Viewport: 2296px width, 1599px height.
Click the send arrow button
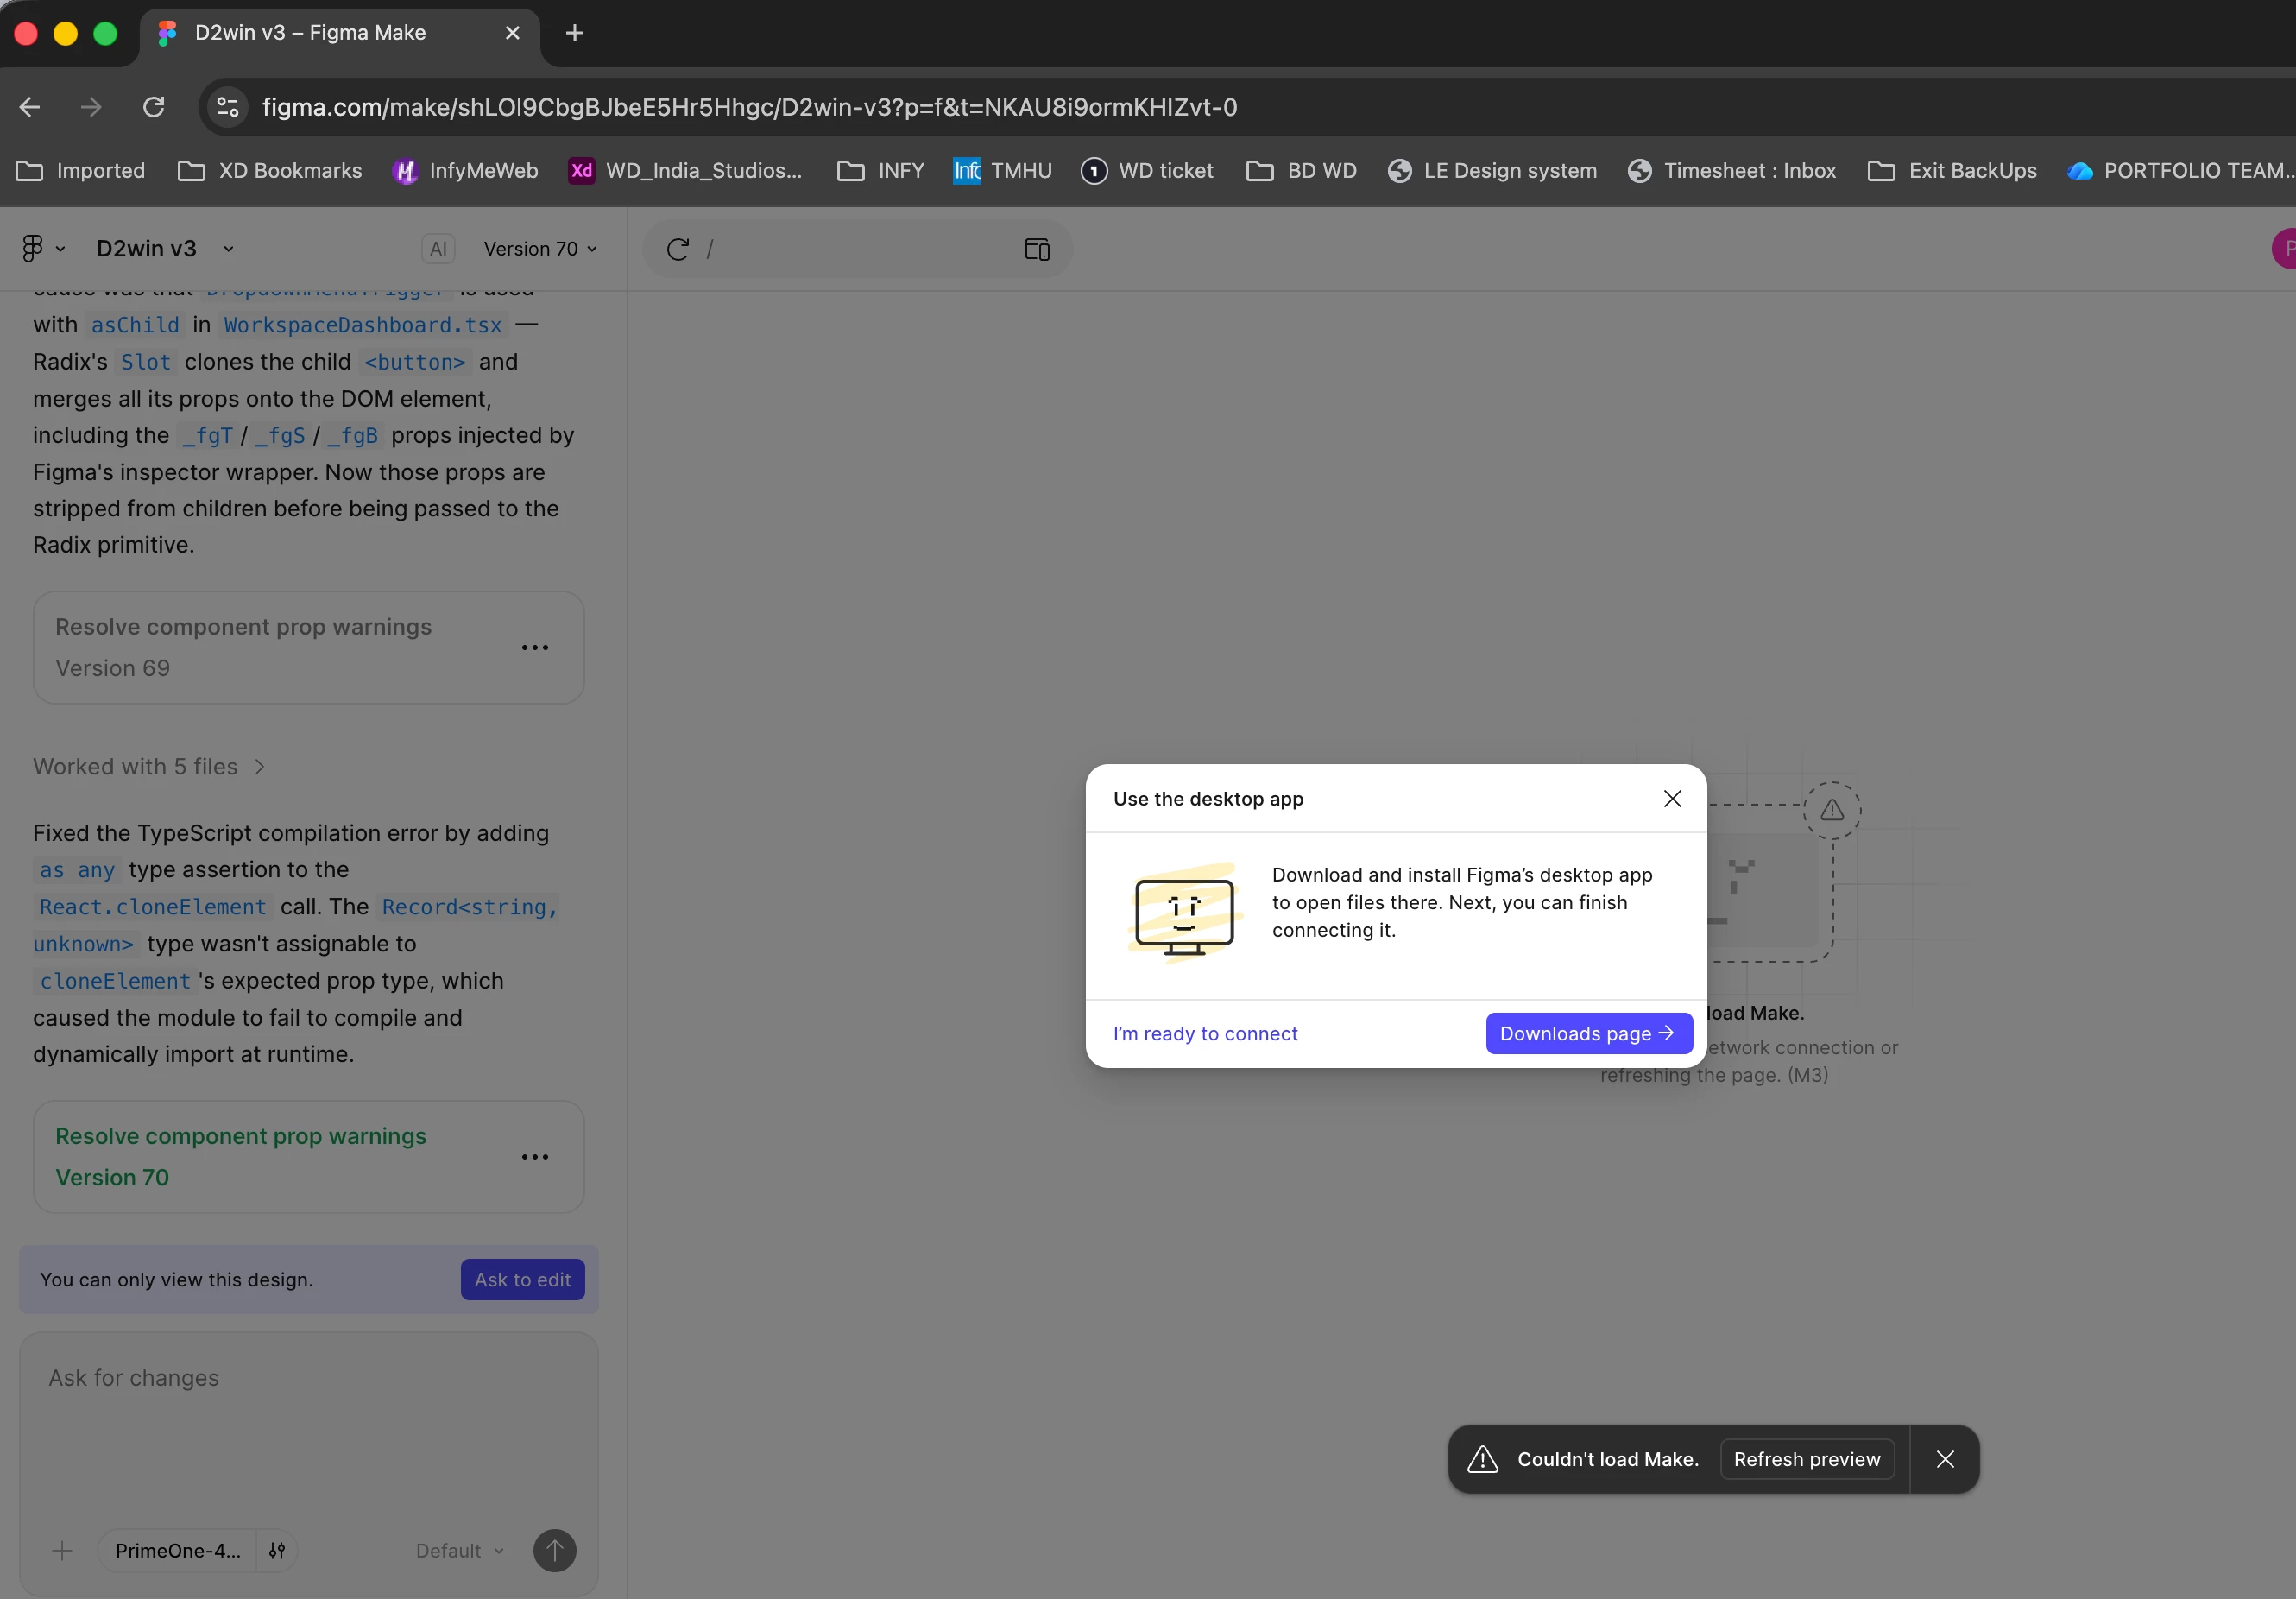click(x=554, y=1550)
